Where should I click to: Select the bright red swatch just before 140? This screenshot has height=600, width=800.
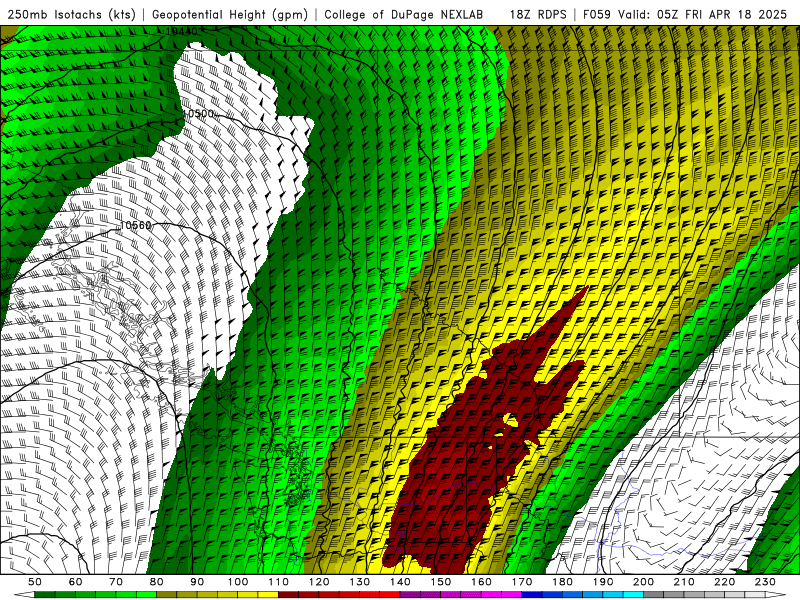[390, 595]
